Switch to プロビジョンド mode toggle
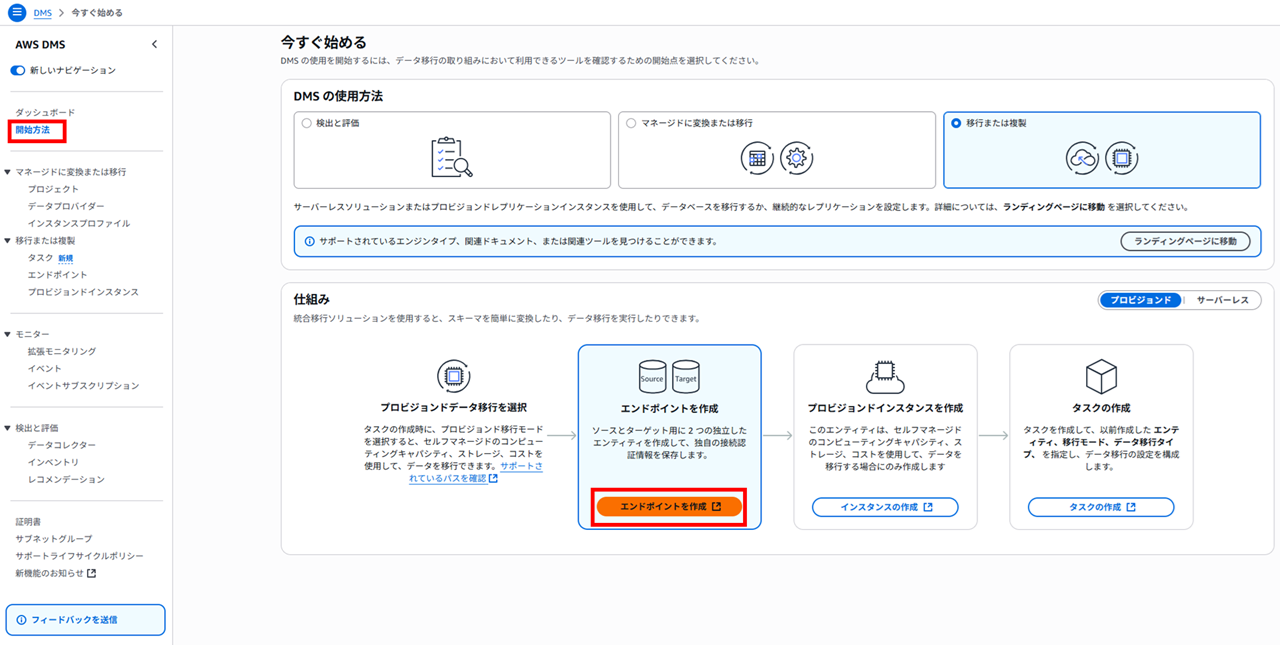1280x645 pixels. pos(1141,300)
